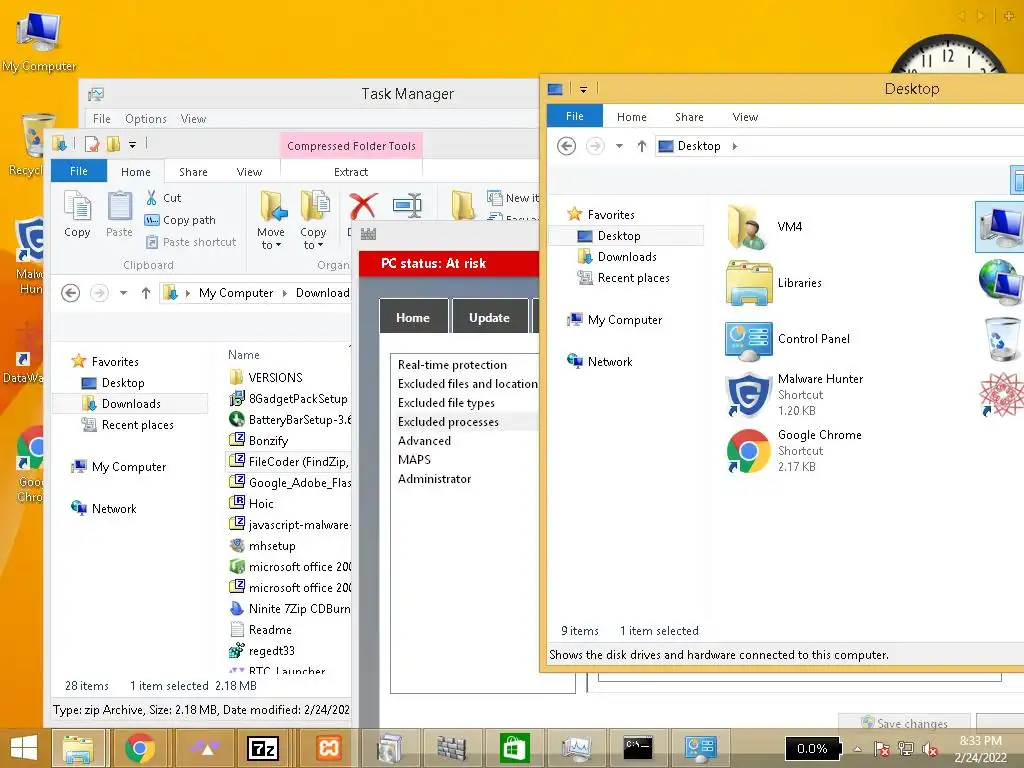Viewport: 1024px width, 768px height.
Task: Select Excluded file types setting
Action: (x=446, y=402)
